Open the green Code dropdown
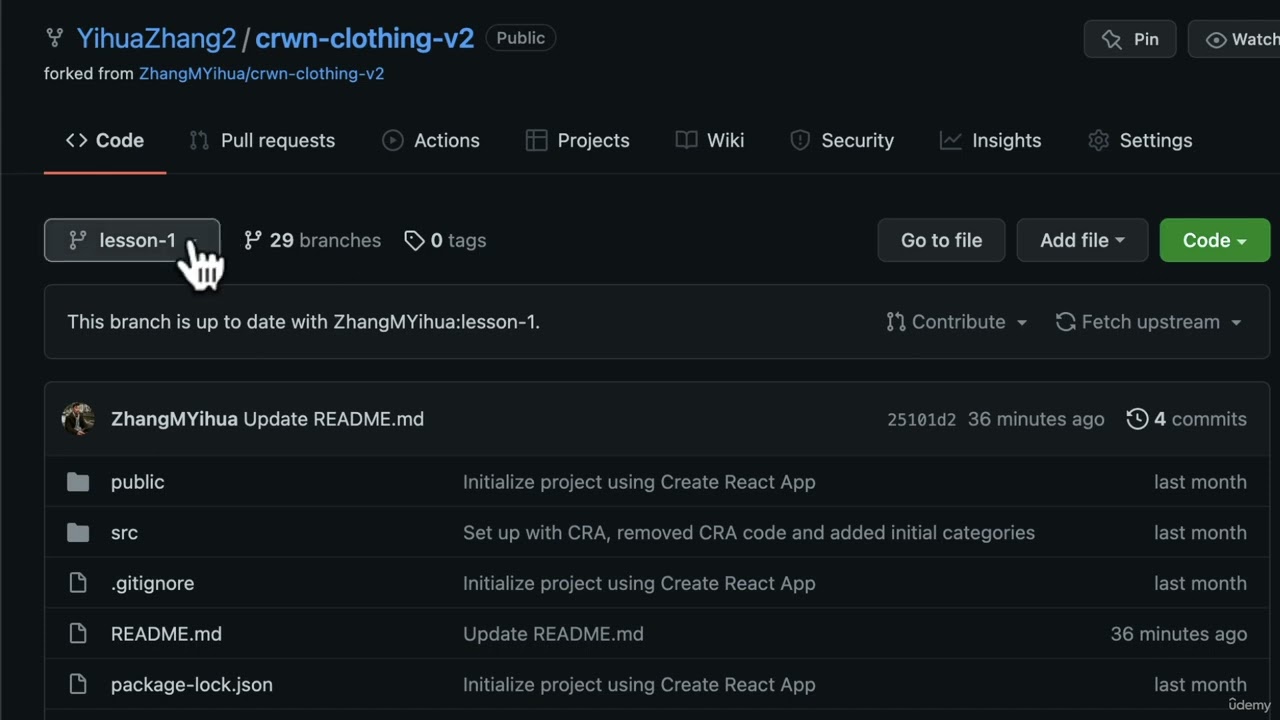Viewport: 1280px width, 720px height. [1215, 240]
